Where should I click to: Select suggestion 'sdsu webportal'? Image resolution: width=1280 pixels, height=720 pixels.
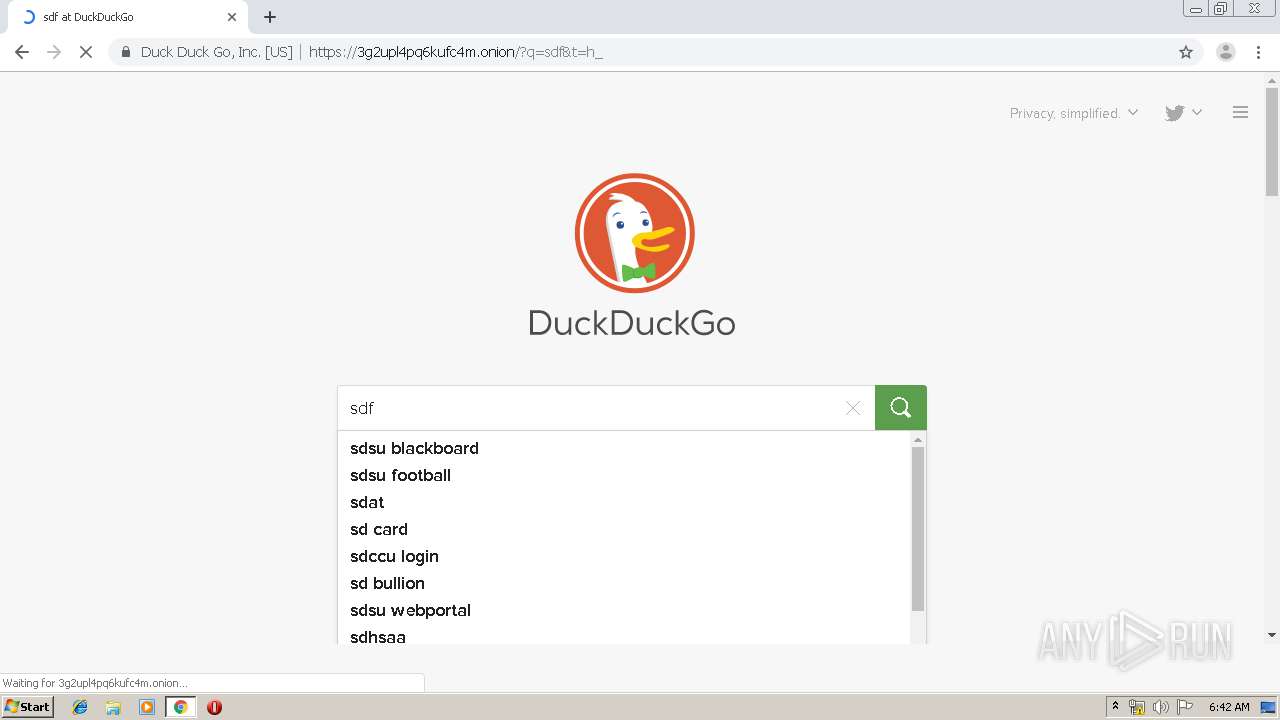pos(624,610)
